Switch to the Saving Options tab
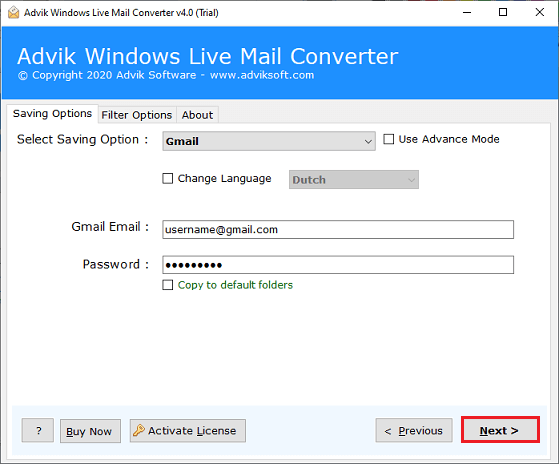The width and height of the screenshot is (559, 464). pos(52,114)
